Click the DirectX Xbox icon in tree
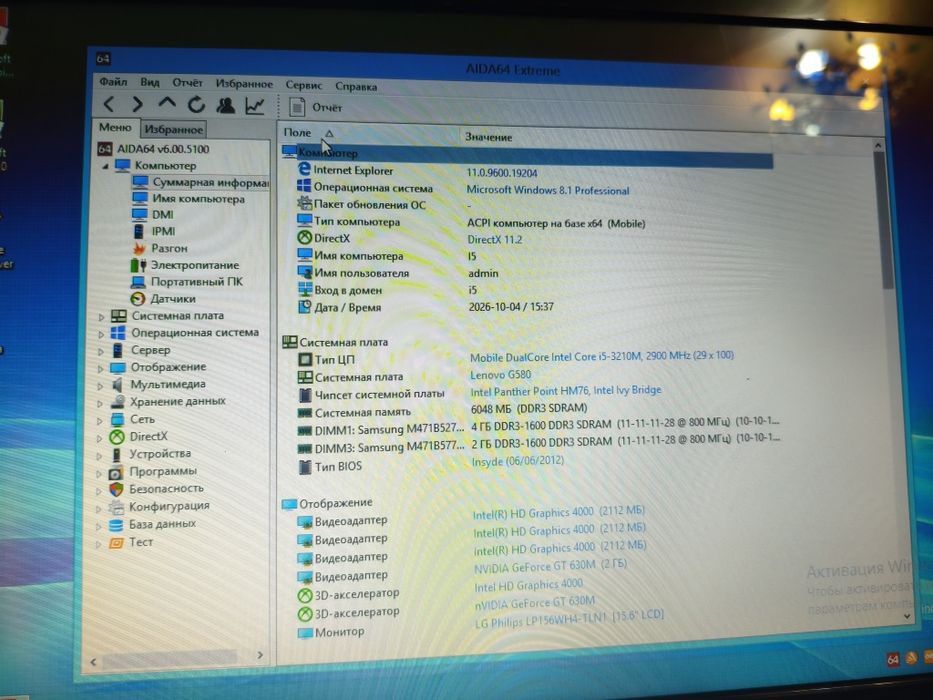This screenshot has height=700, width=933. tap(117, 437)
